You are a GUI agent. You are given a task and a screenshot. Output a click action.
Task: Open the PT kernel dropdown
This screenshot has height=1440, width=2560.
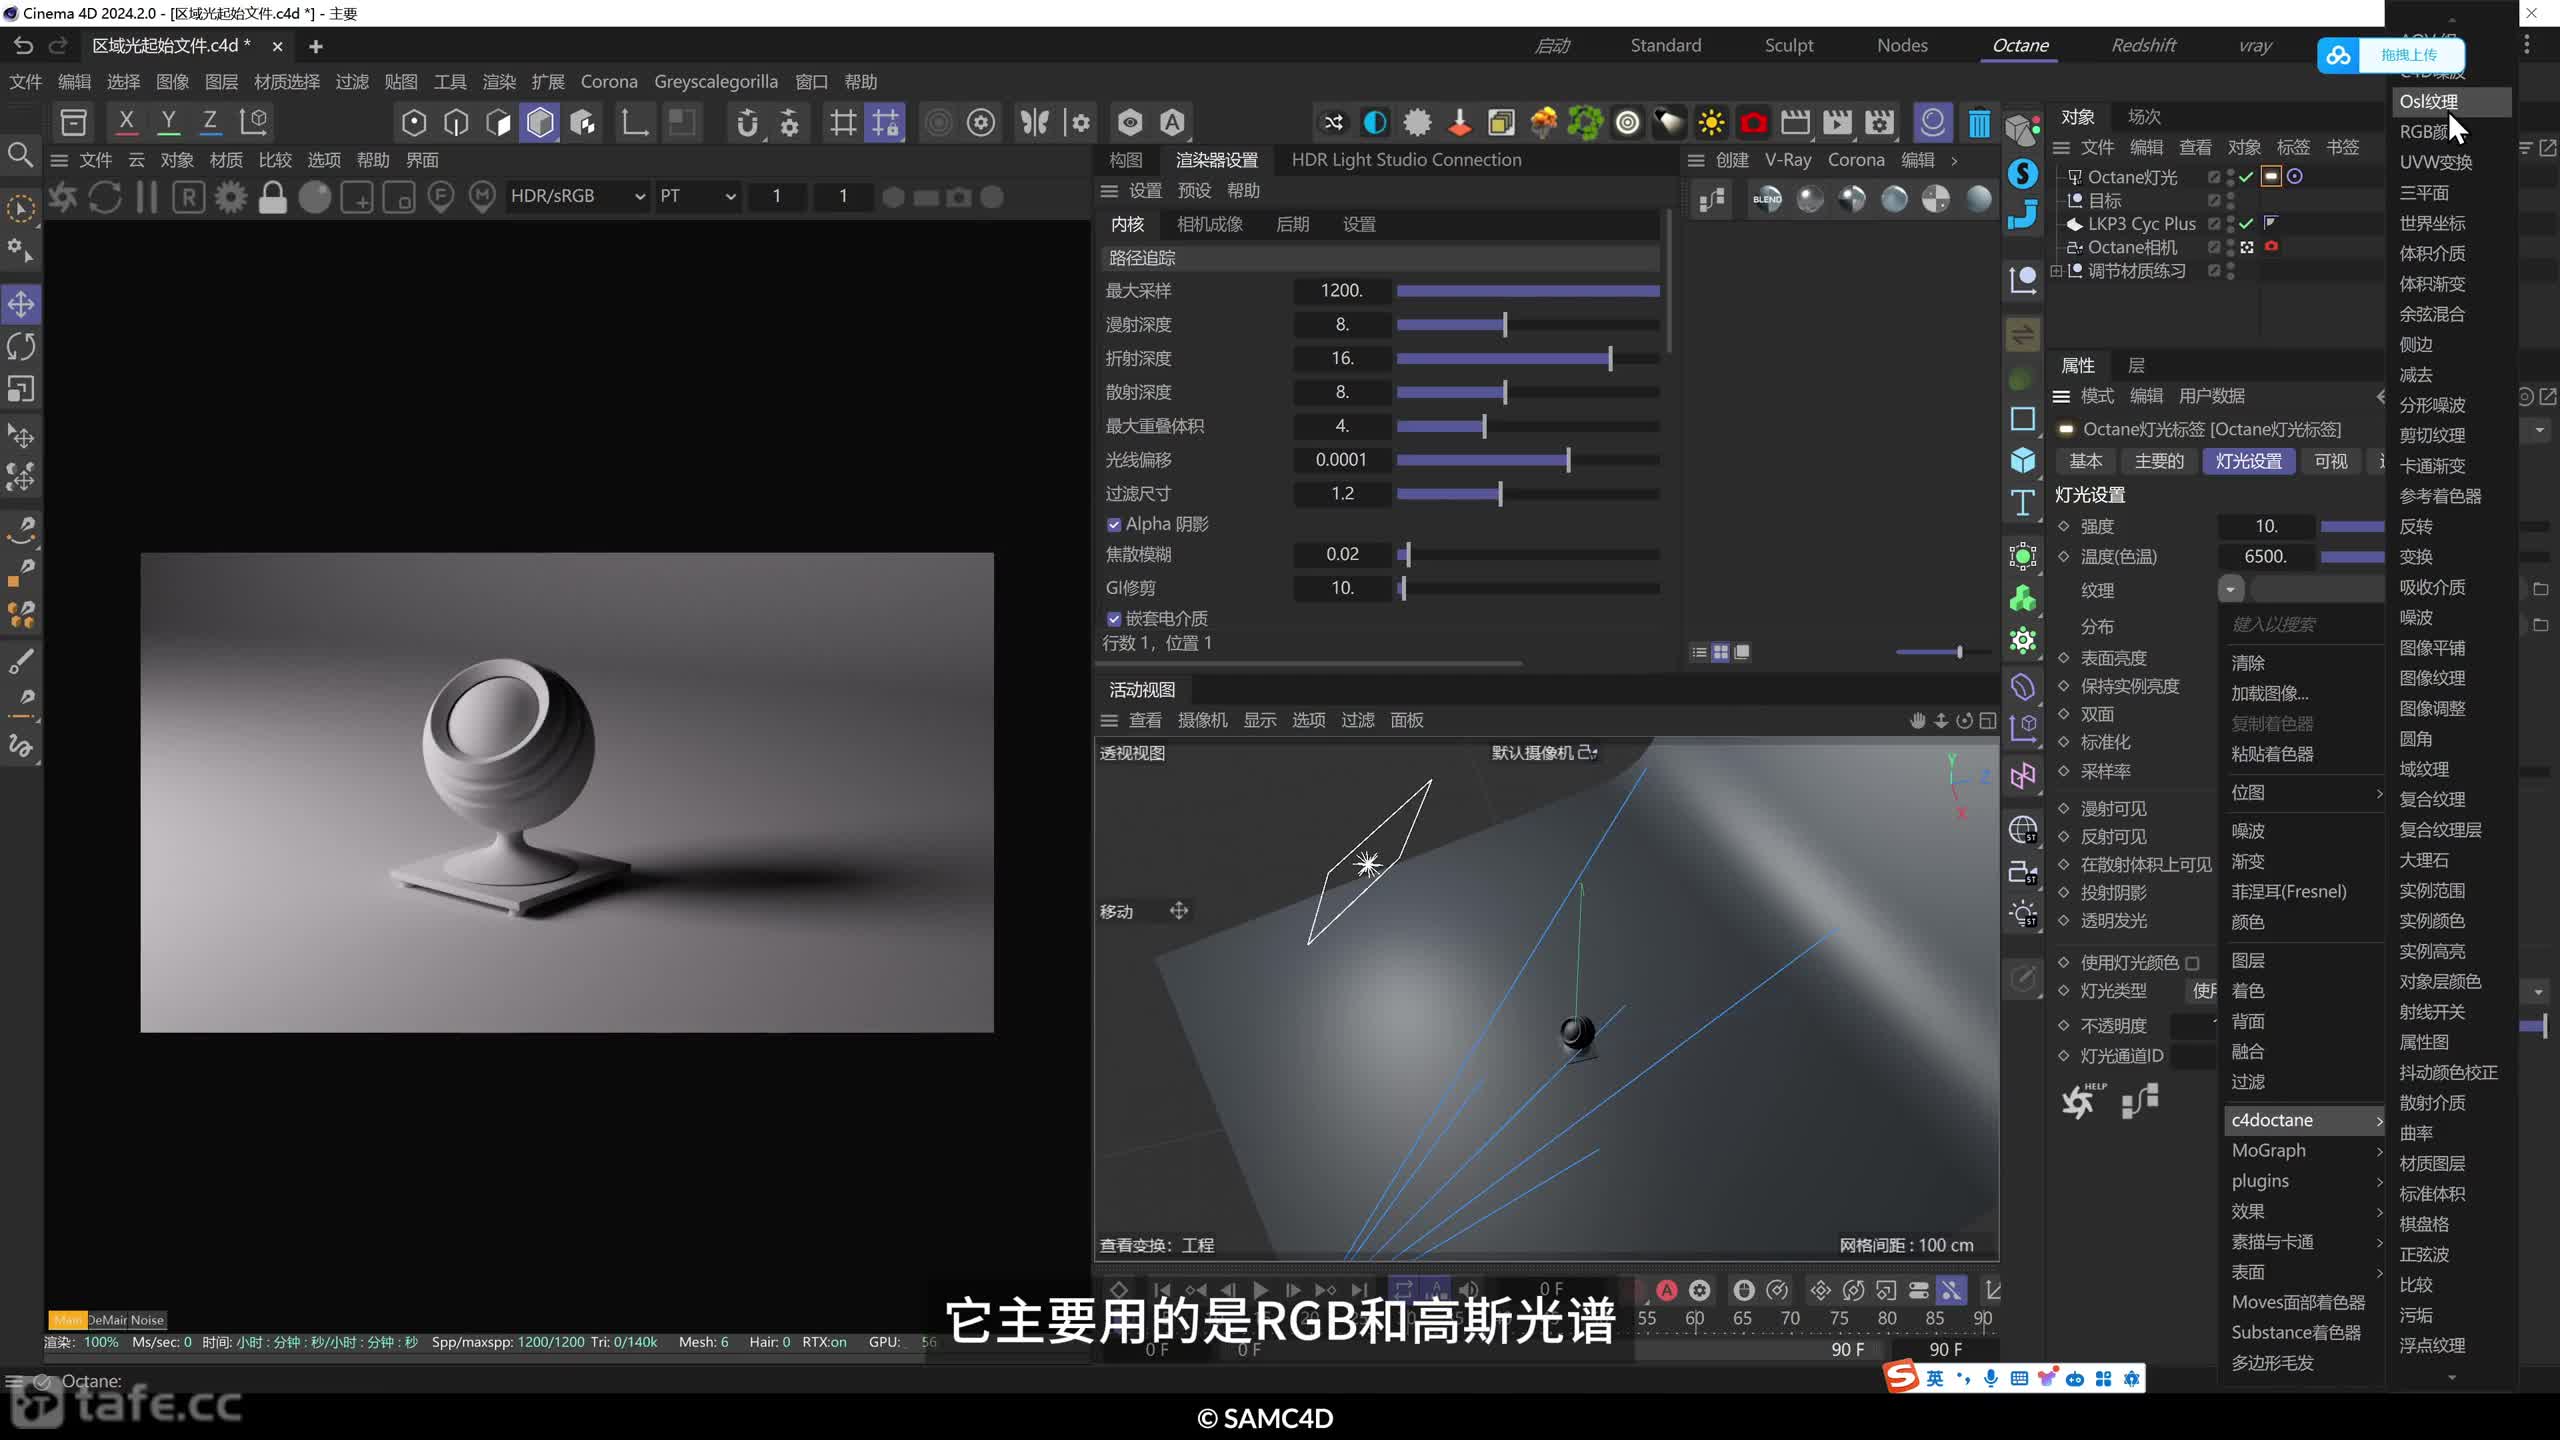pos(697,197)
